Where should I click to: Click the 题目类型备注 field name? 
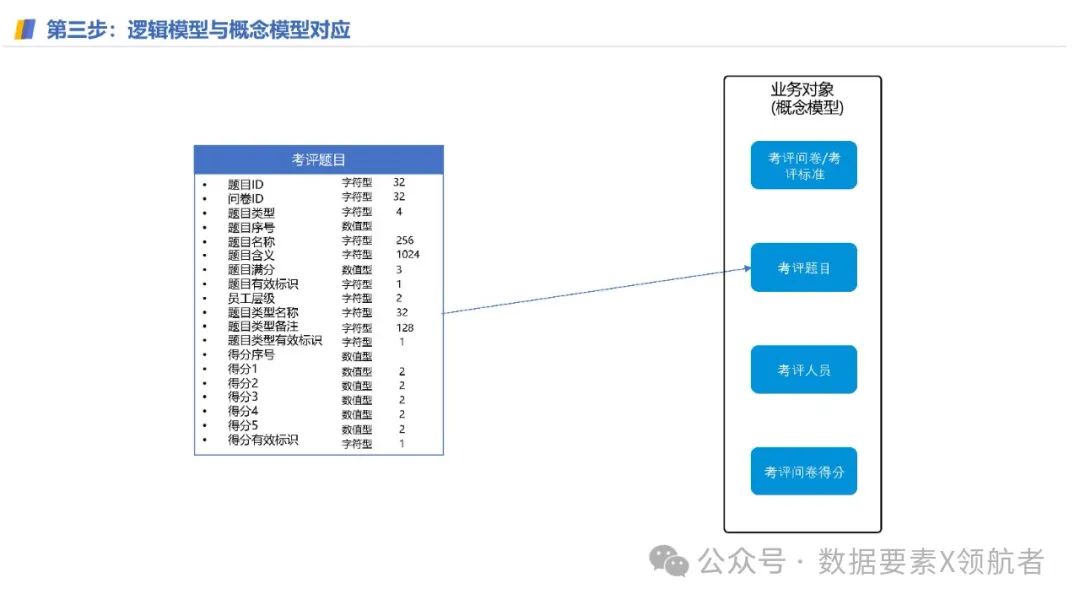coord(263,327)
